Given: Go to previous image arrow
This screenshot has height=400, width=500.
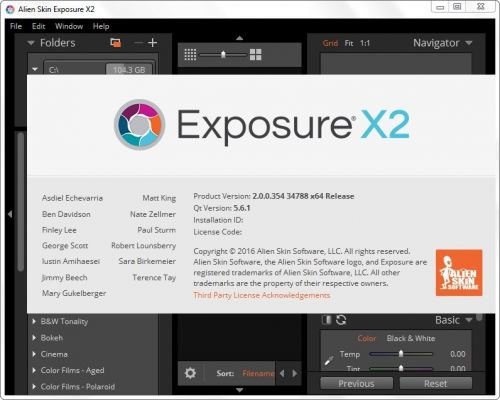Looking at the screenshot, I should pos(282,373).
